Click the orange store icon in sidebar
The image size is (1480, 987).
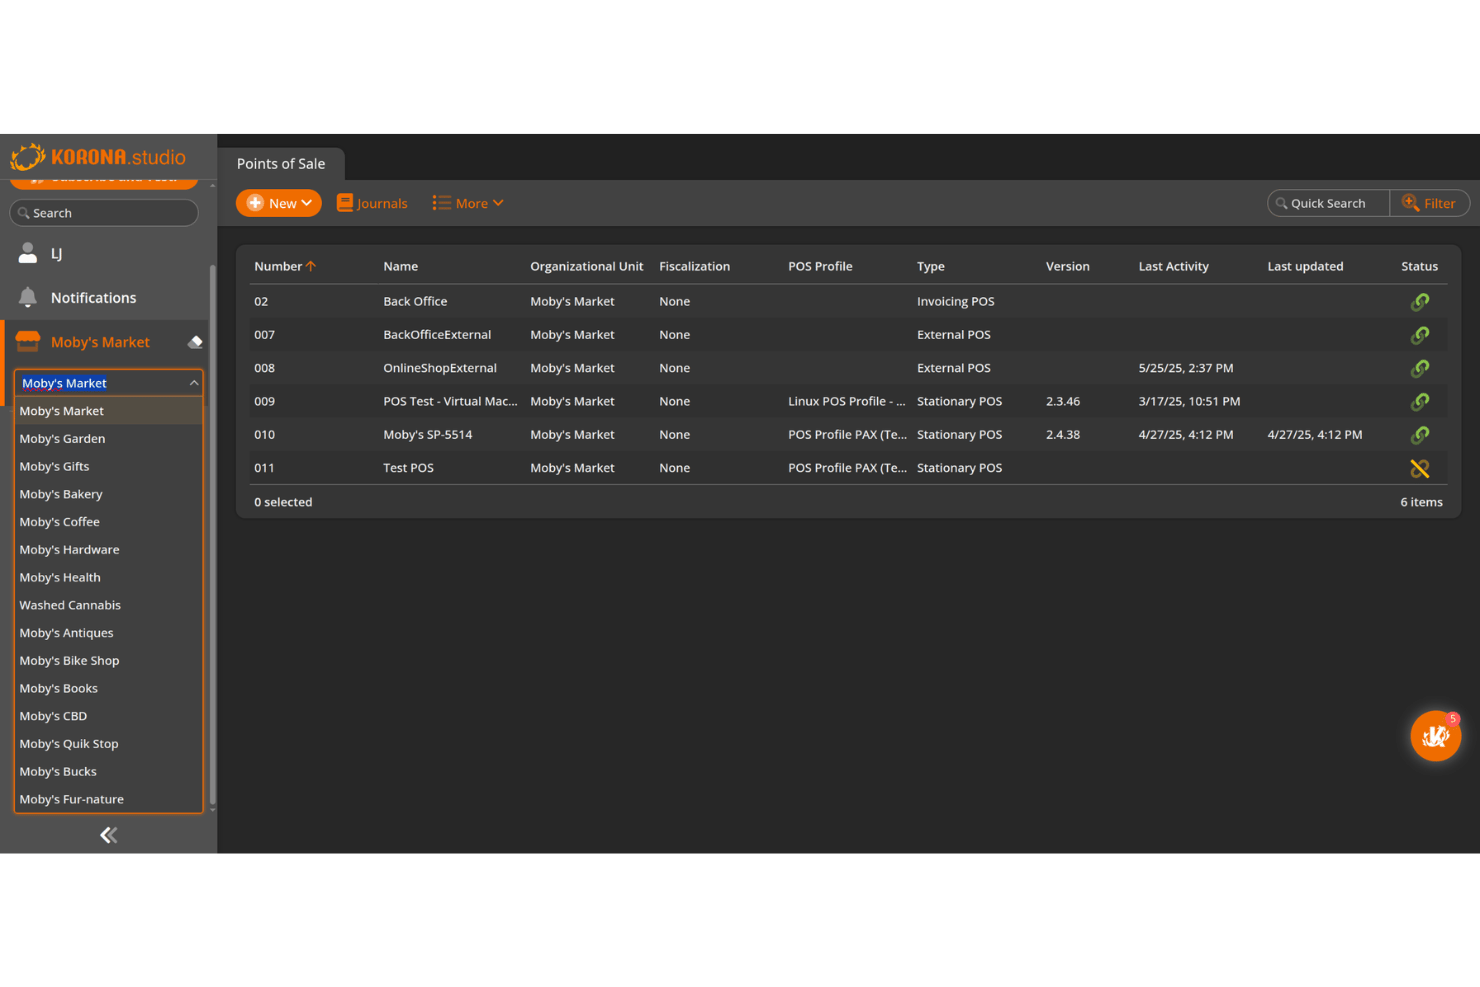click(28, 342)
